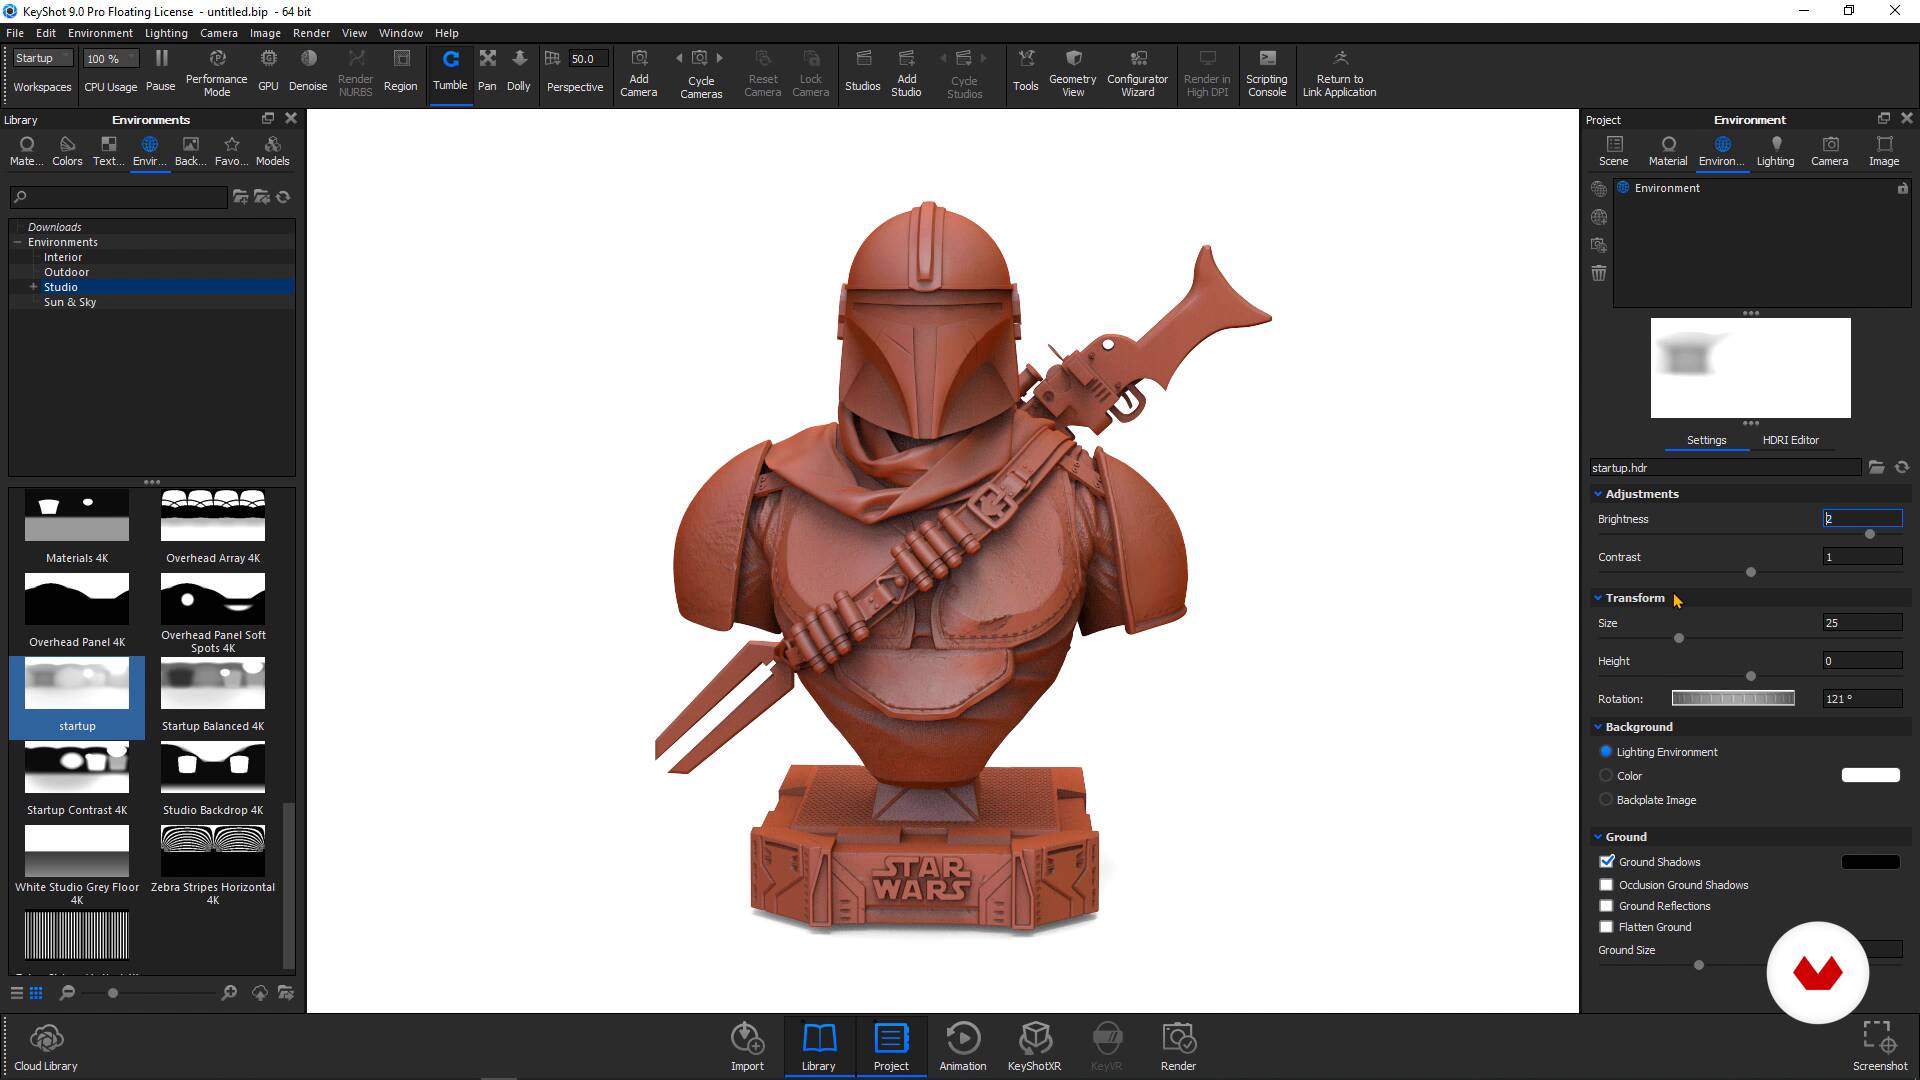Delete environment using trash icon
The image size is (1920, 1080).
1599,273
